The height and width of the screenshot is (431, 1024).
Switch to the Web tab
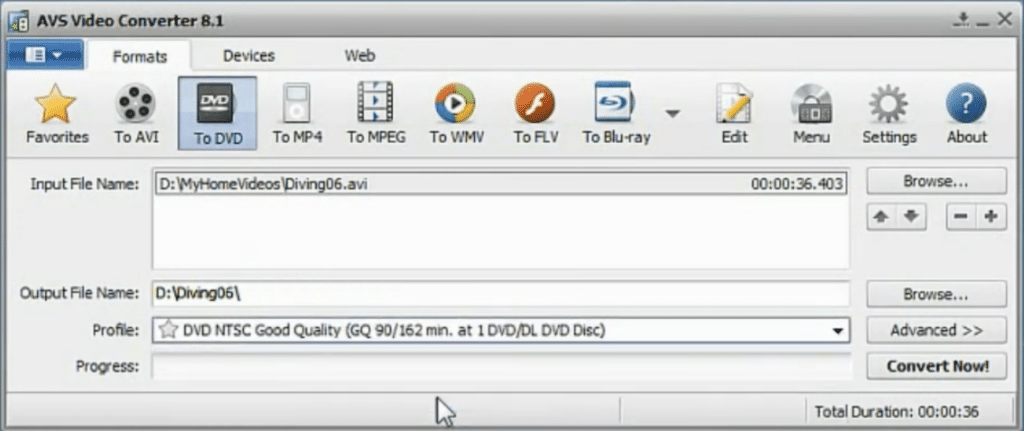click(360, 56)
